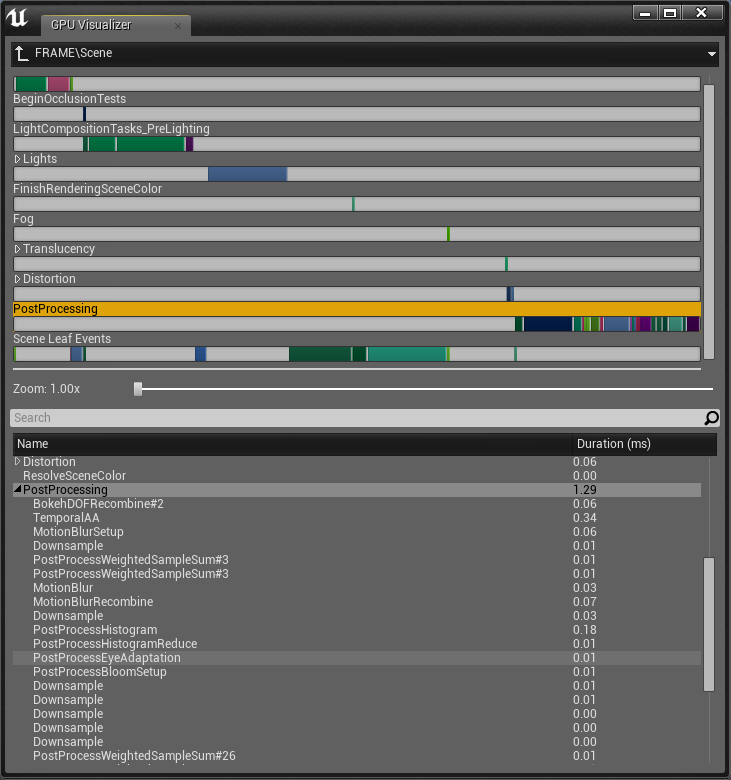Focus the Search input field
This screenshot has width=731, height=780.
coord(357,418)
